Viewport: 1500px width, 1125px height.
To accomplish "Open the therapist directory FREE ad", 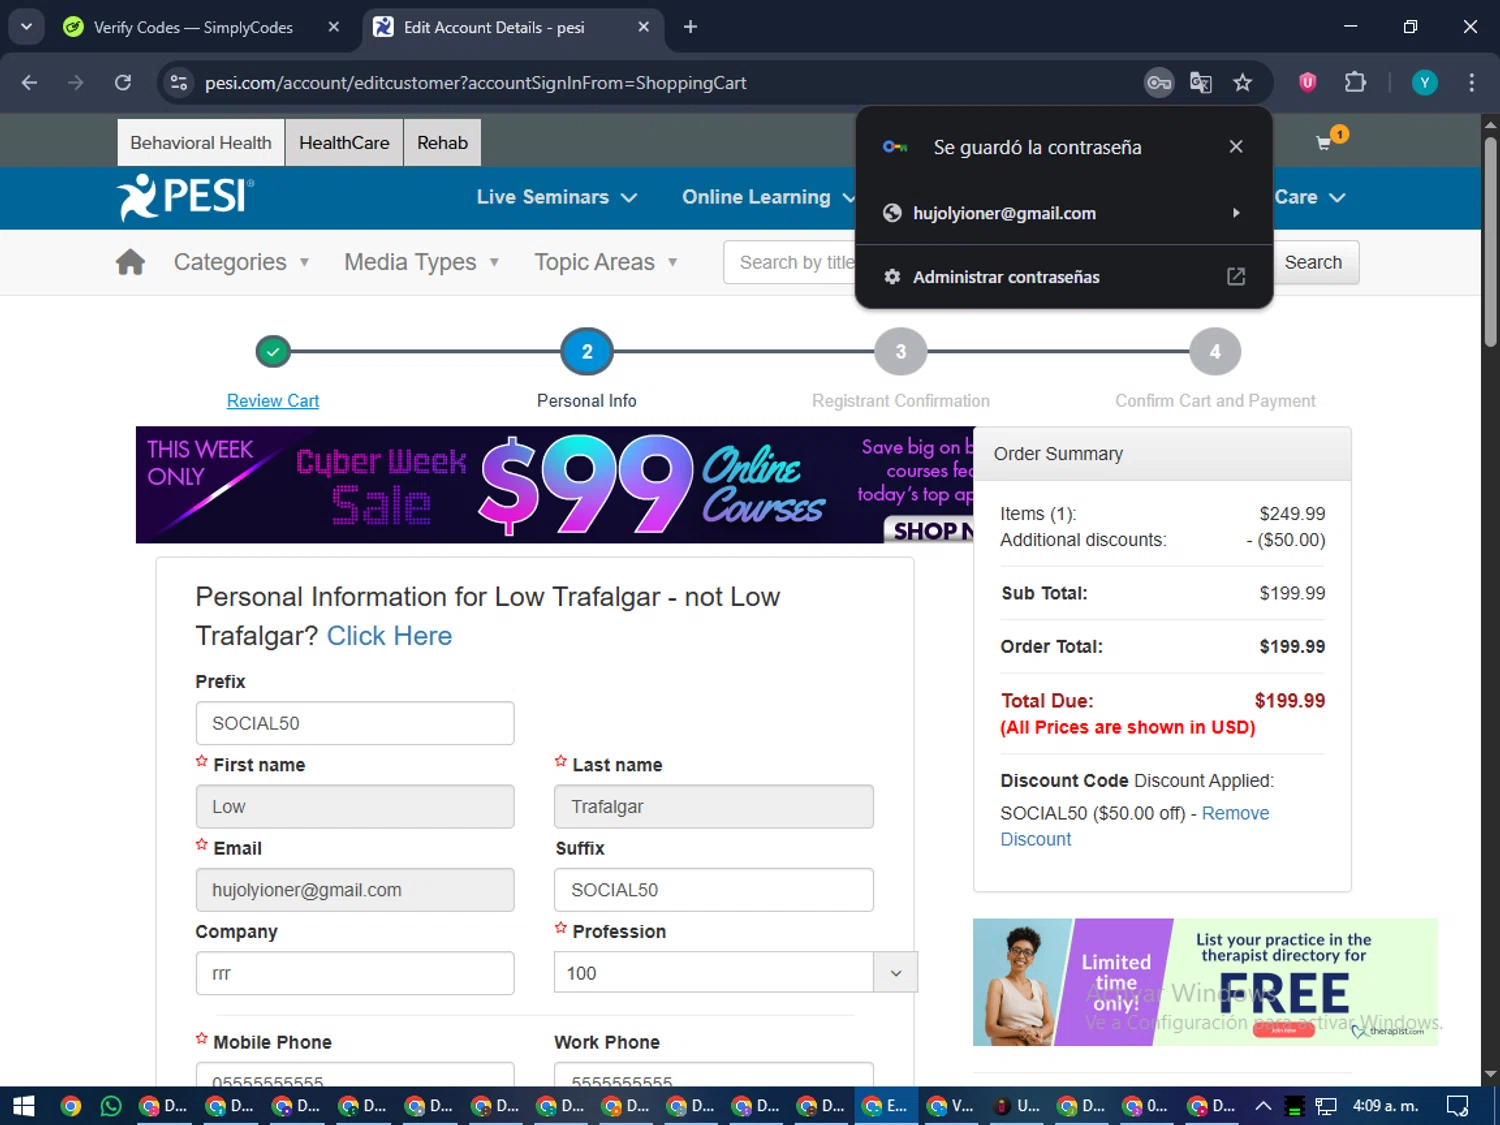I will click(x=1205, y=982).
